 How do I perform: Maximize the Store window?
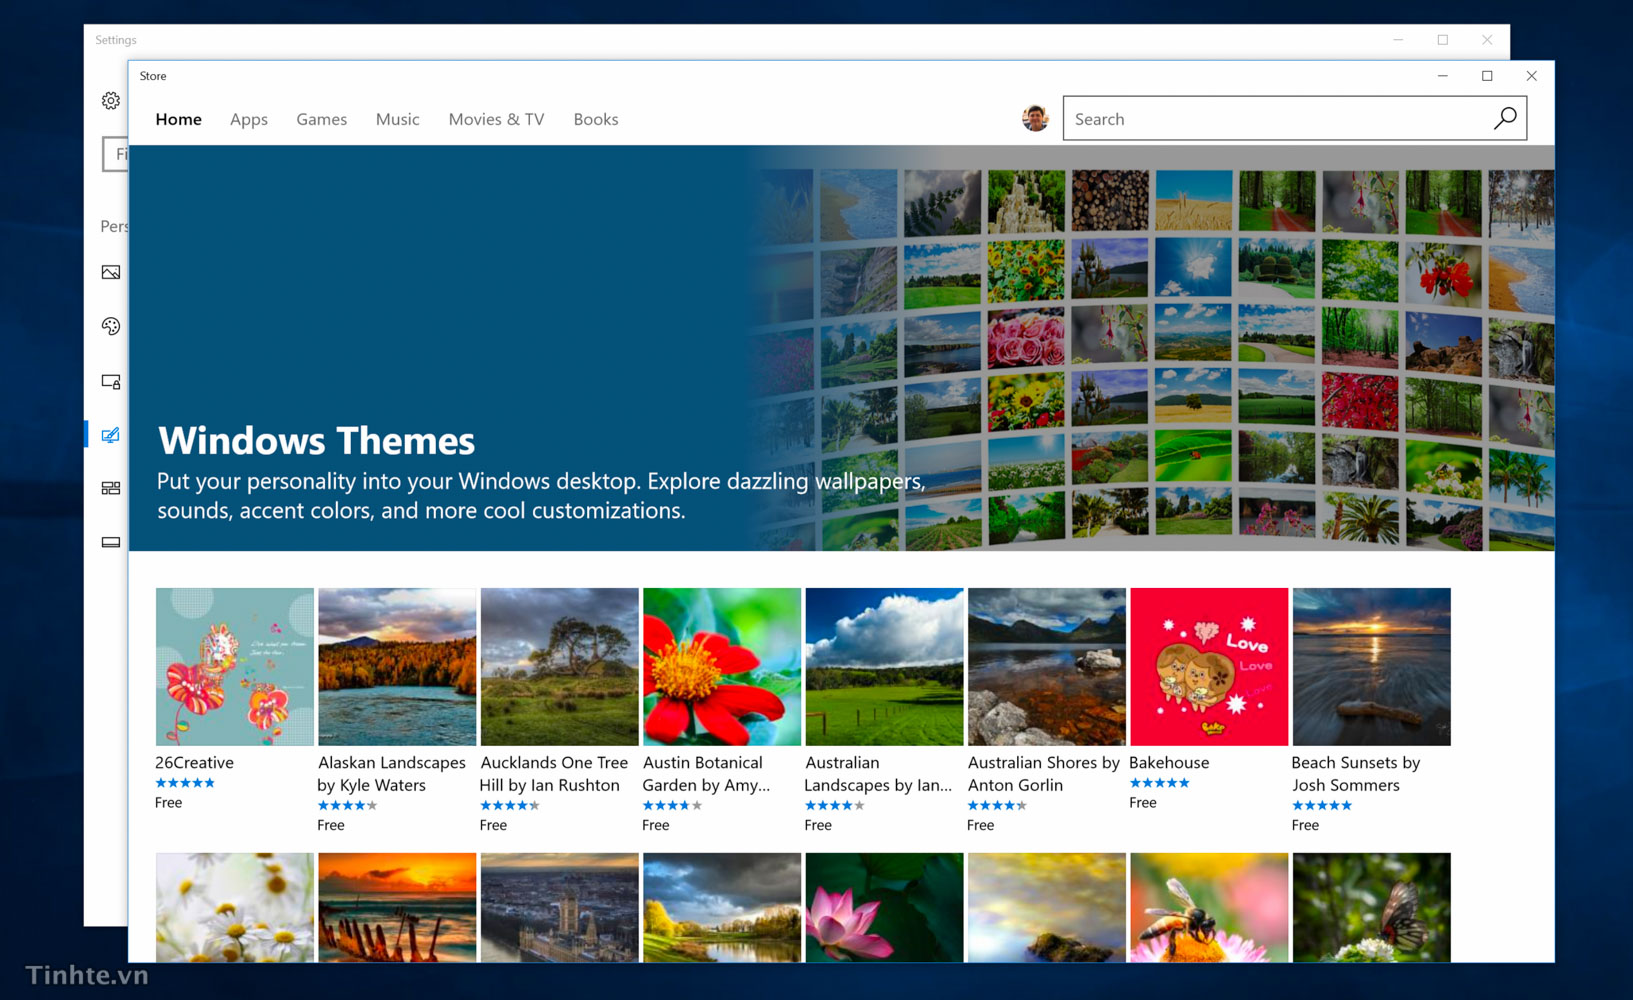point(1487,76)
